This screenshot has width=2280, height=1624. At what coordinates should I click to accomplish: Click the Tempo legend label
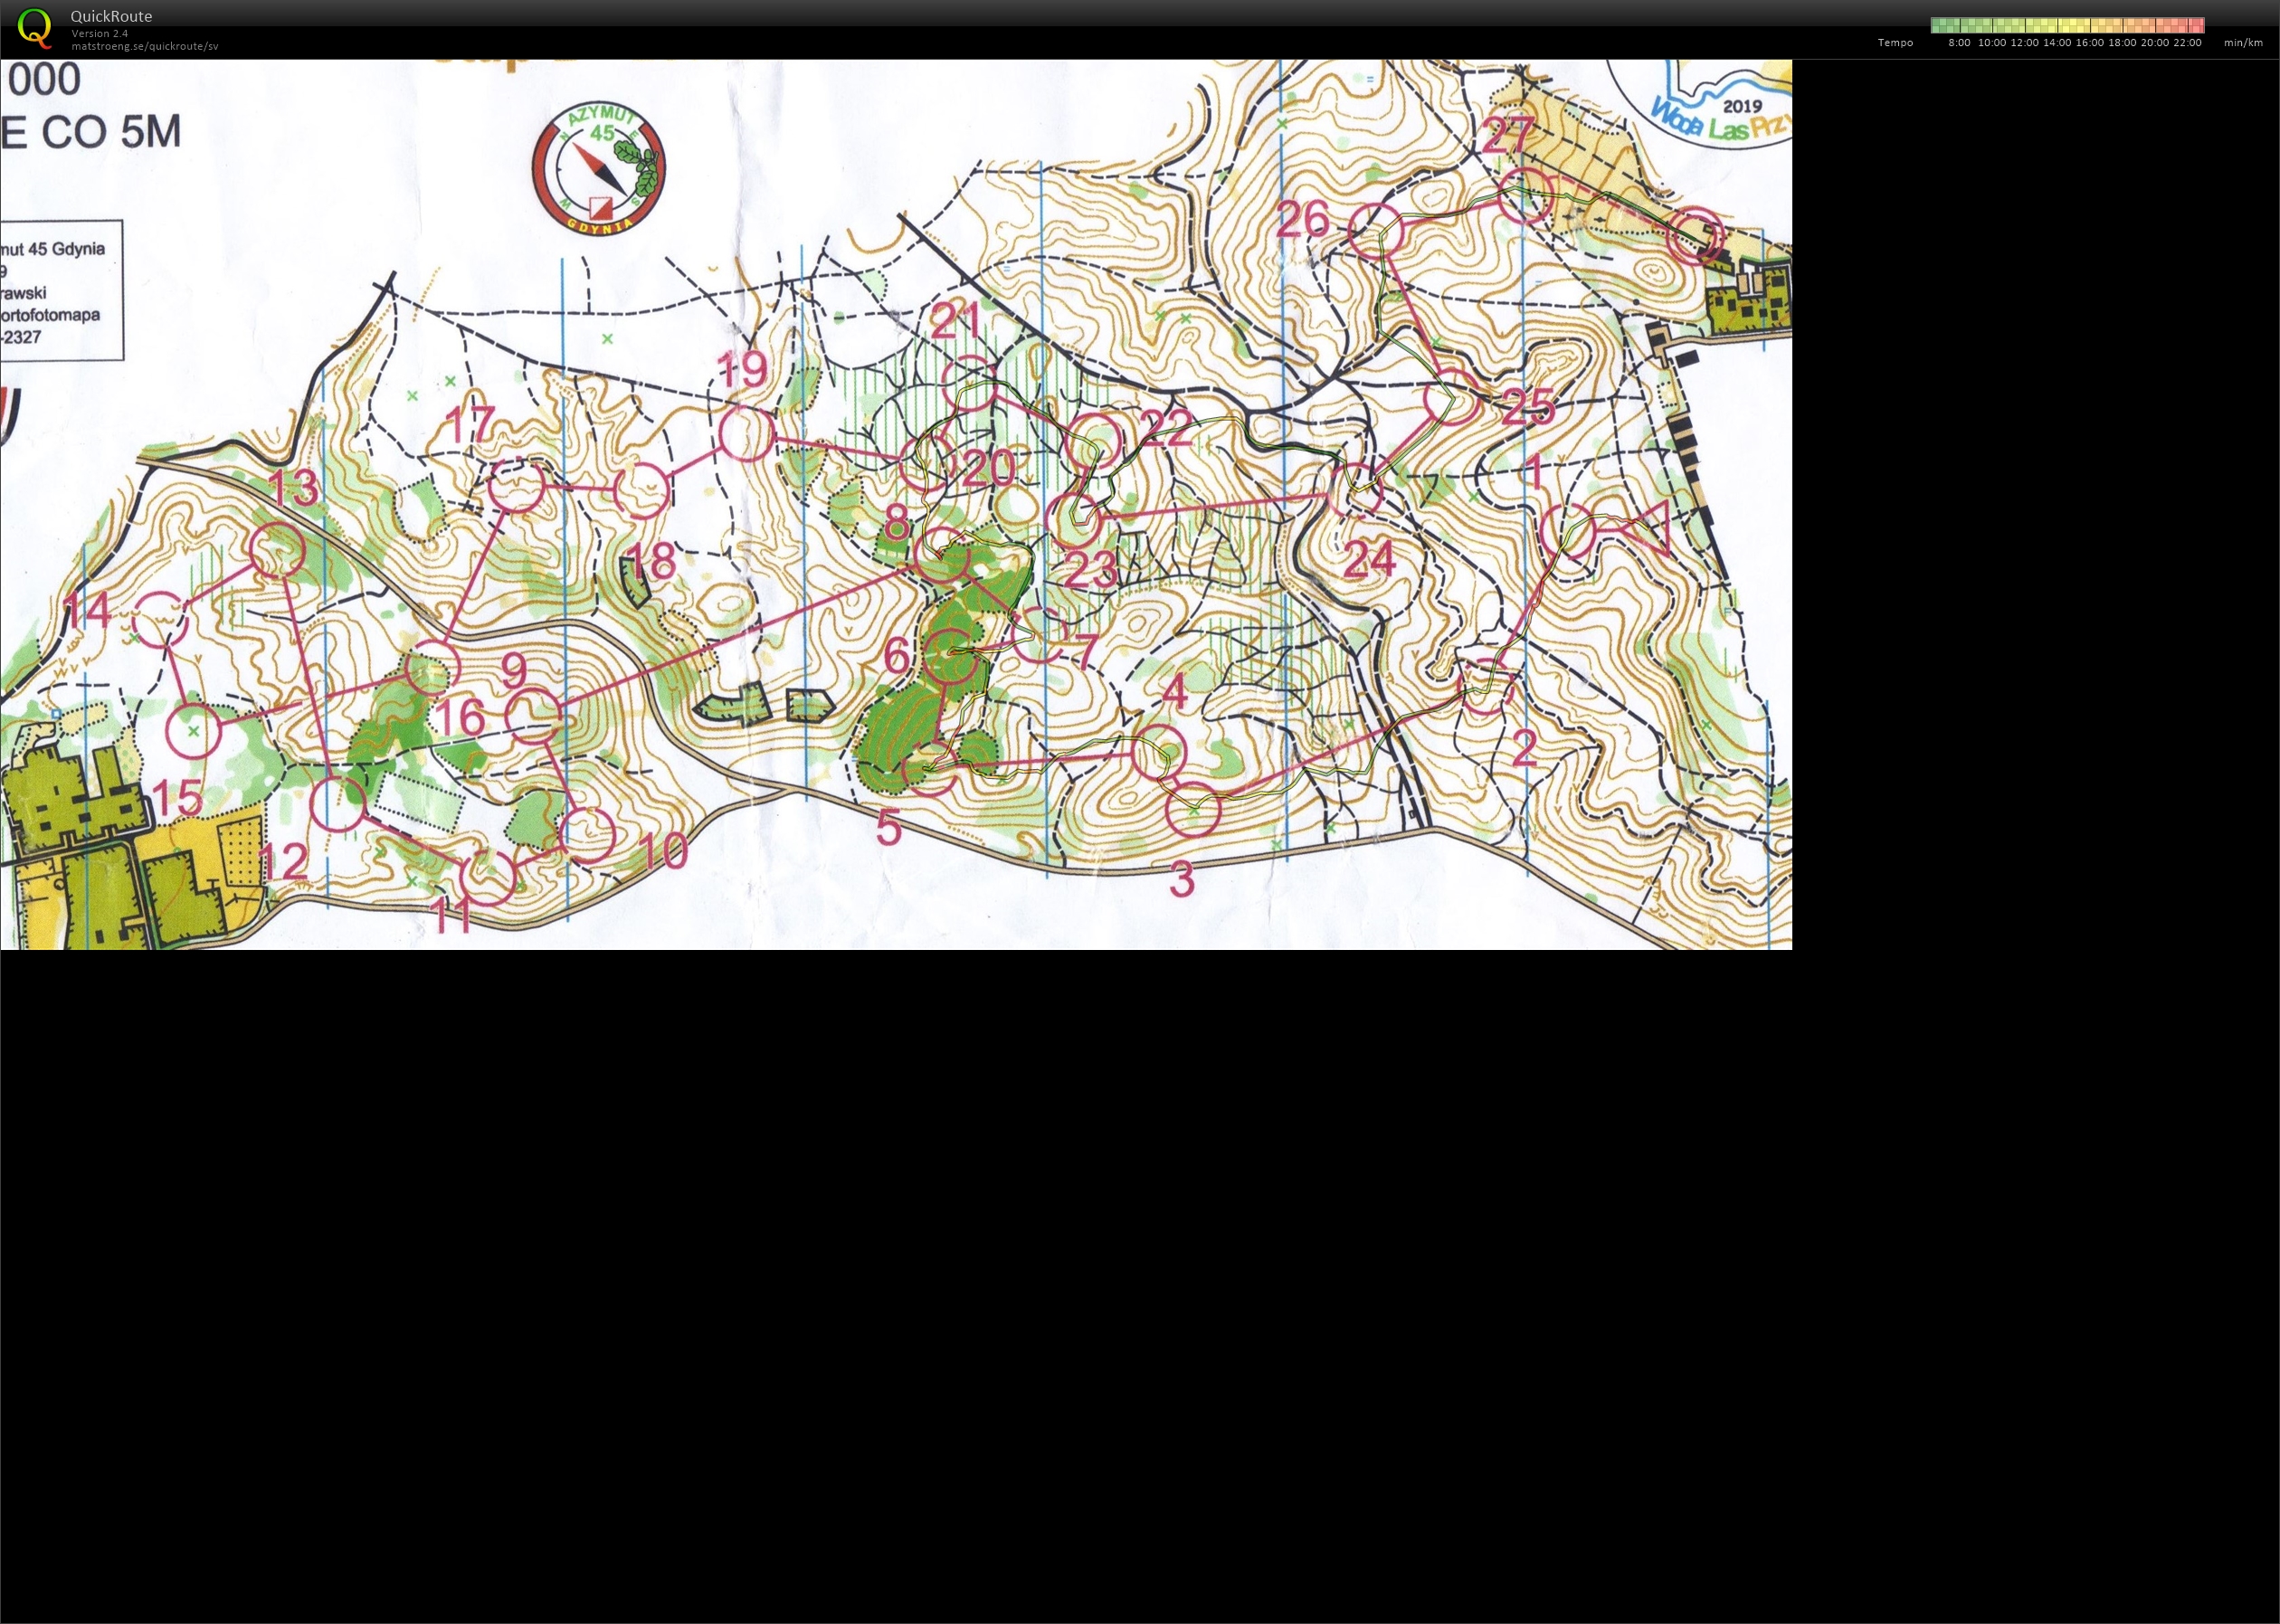click(1895, 43)
